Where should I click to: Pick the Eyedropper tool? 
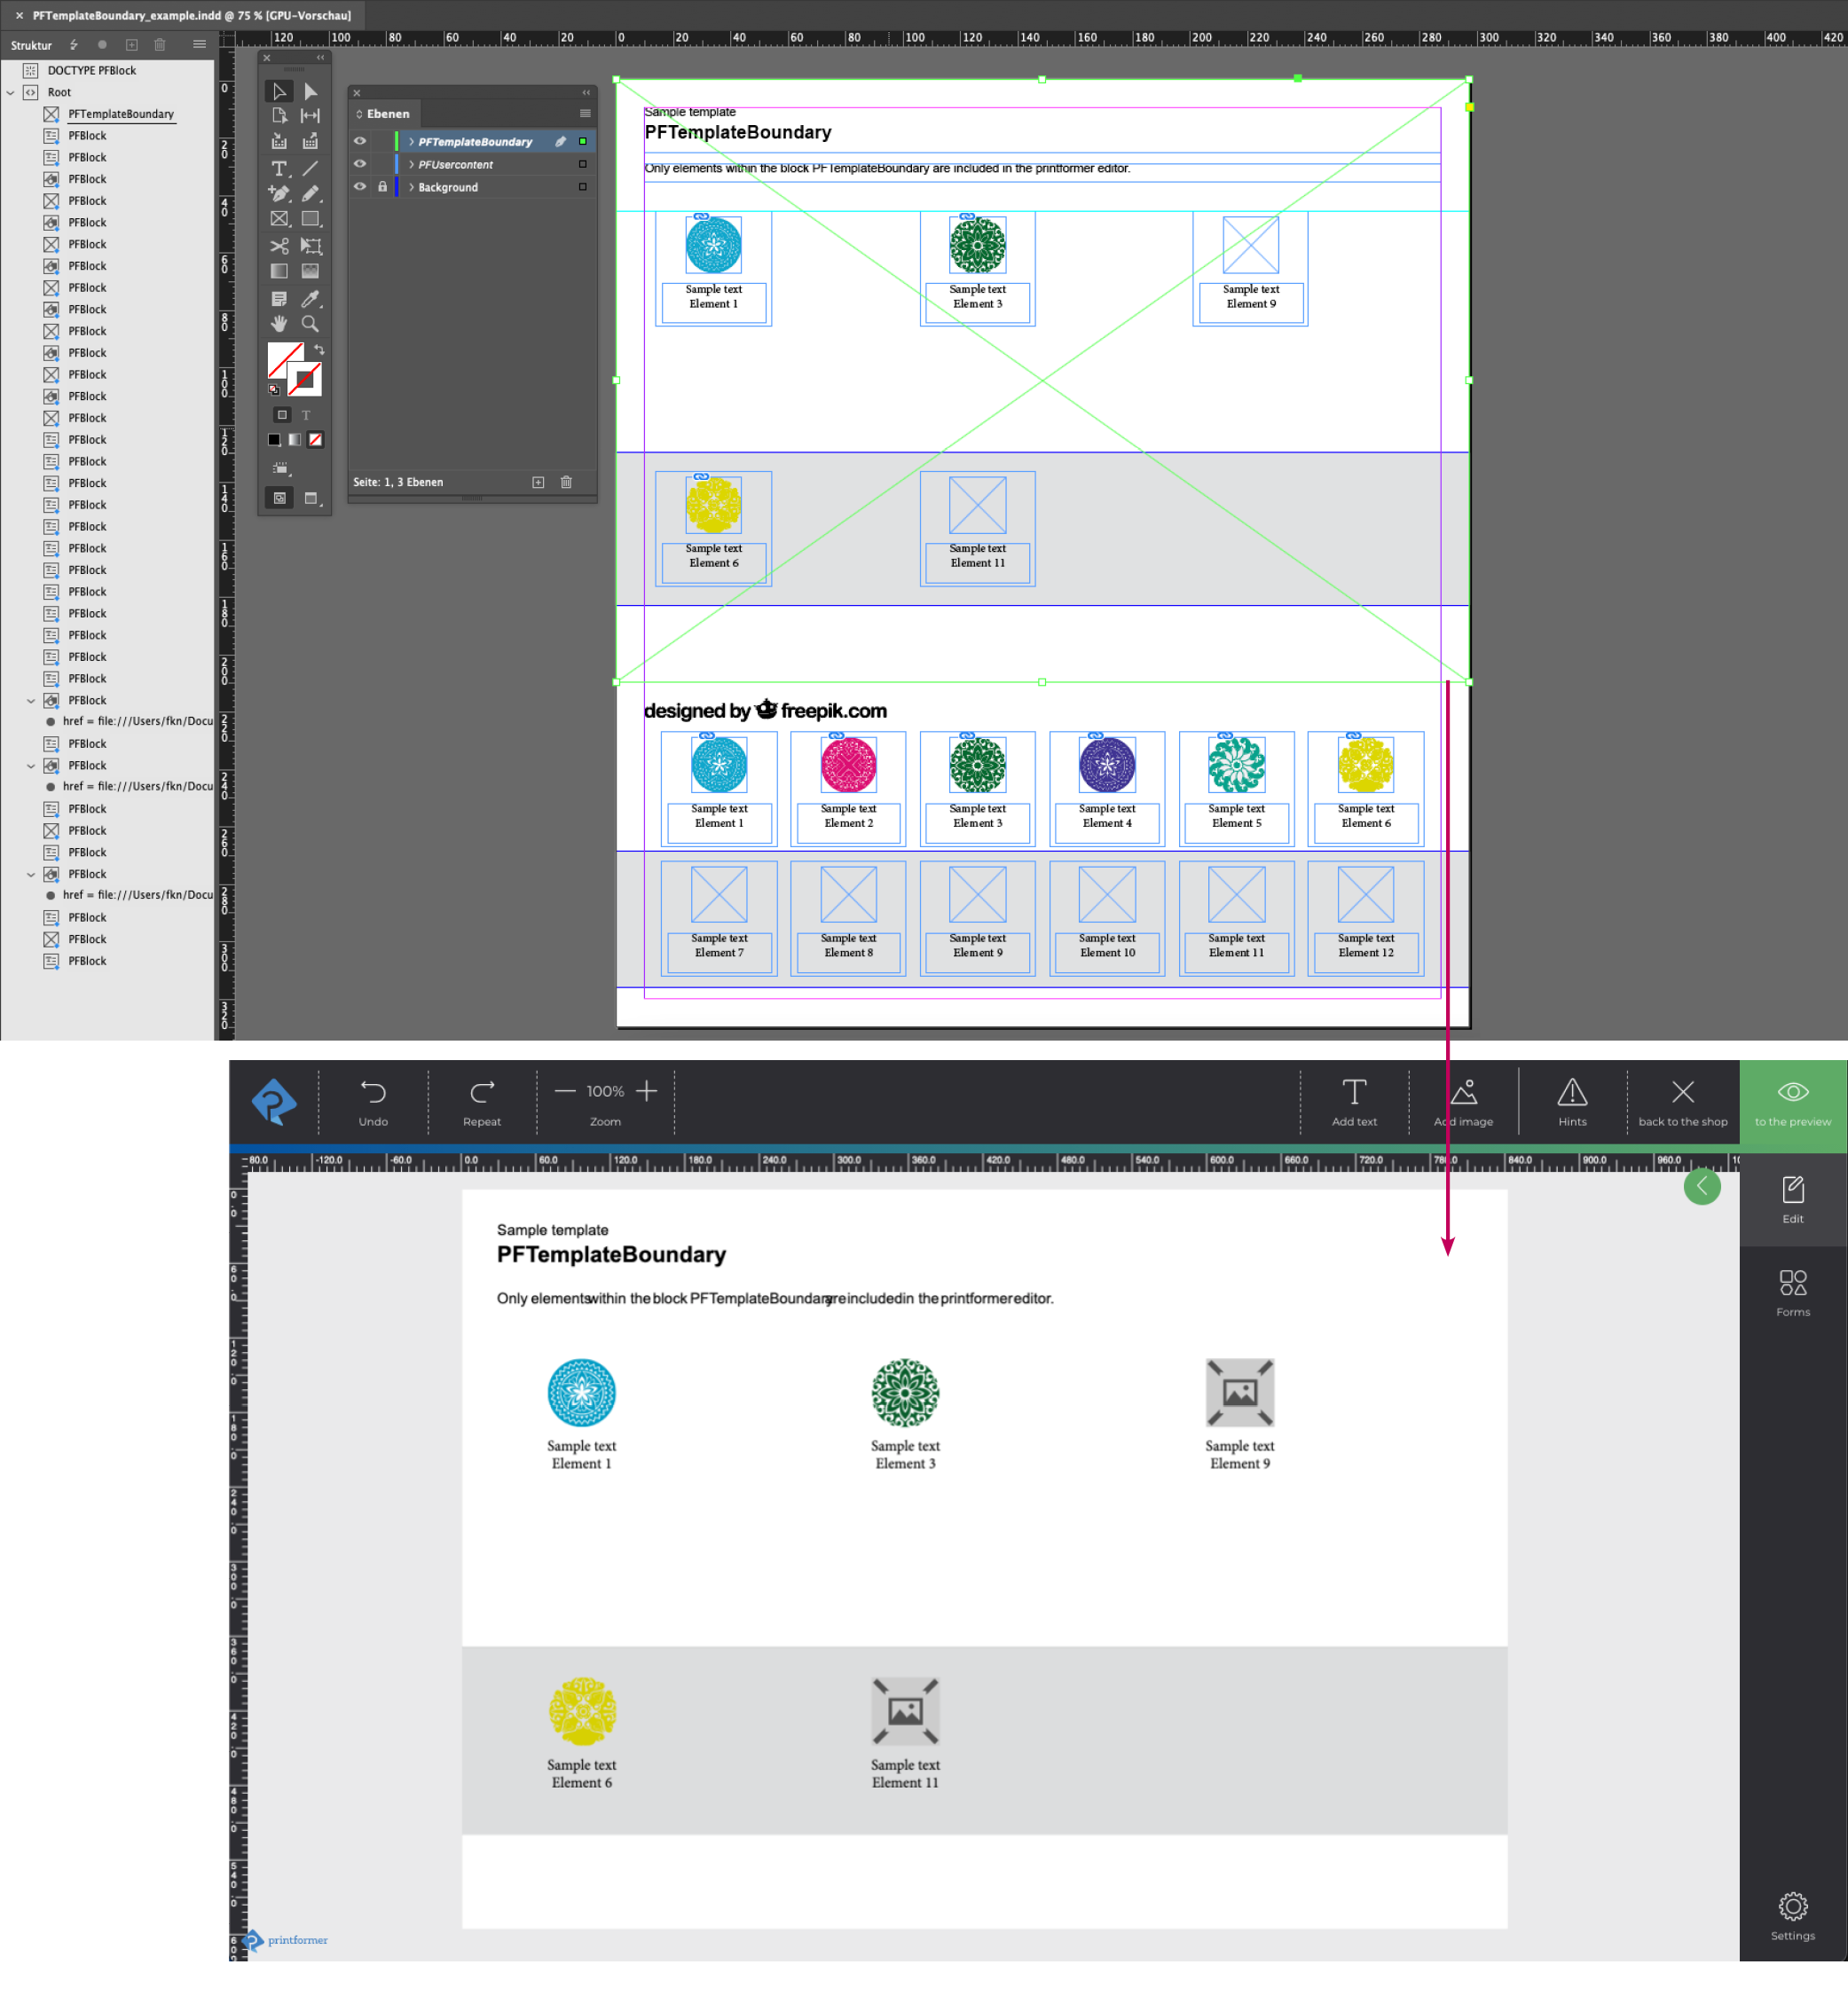pos(310,298)
